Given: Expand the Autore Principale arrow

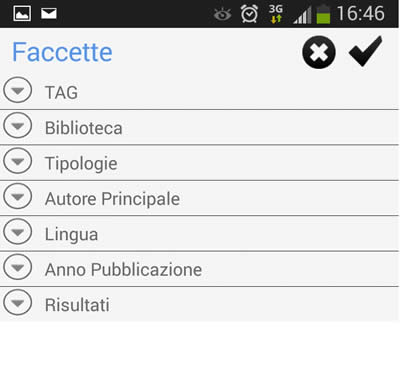Looking at the screenshot, I should pyautogui.click(x=18, y=196).
